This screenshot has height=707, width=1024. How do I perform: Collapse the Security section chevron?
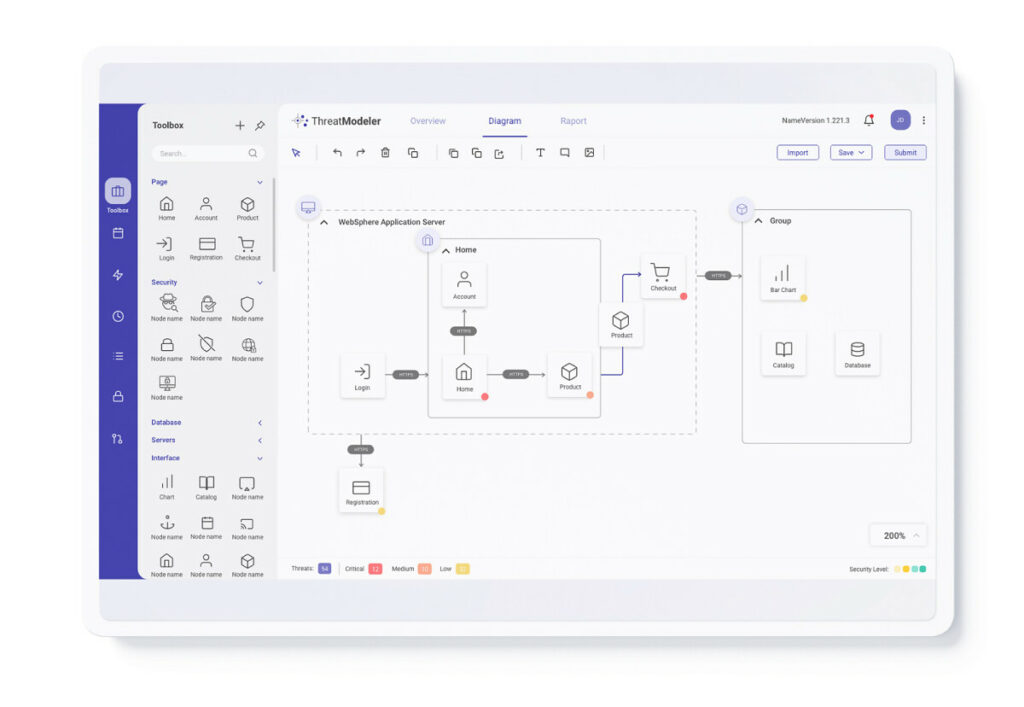coord(260,283)
